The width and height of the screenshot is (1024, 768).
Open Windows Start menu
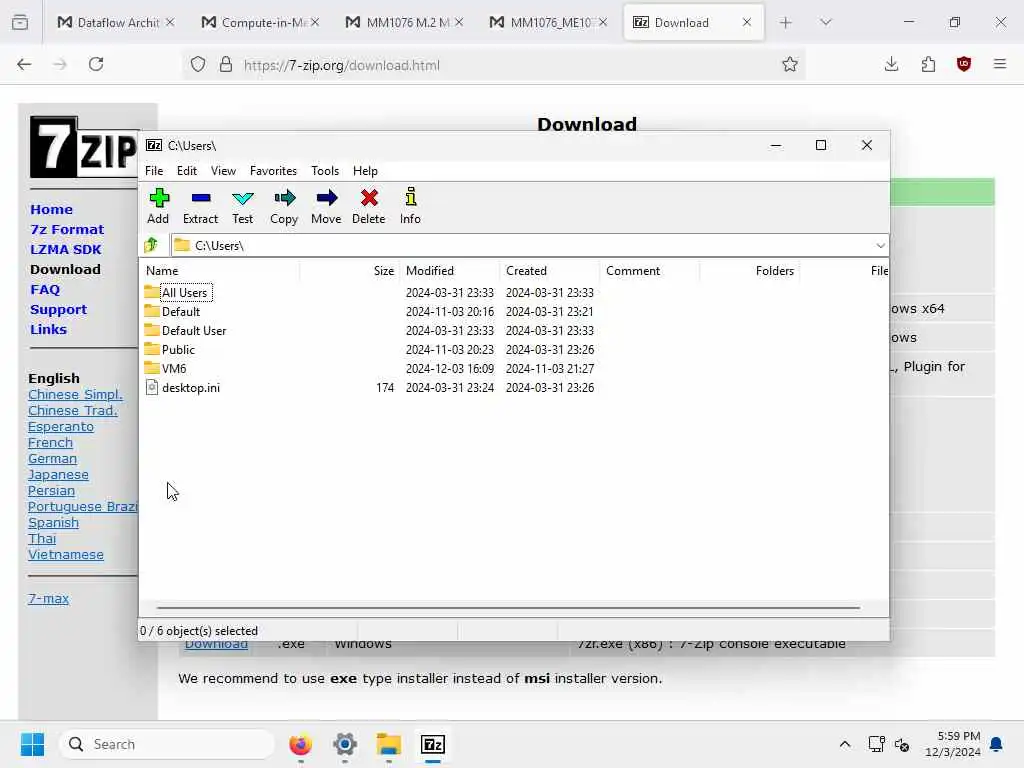(32, 744)
